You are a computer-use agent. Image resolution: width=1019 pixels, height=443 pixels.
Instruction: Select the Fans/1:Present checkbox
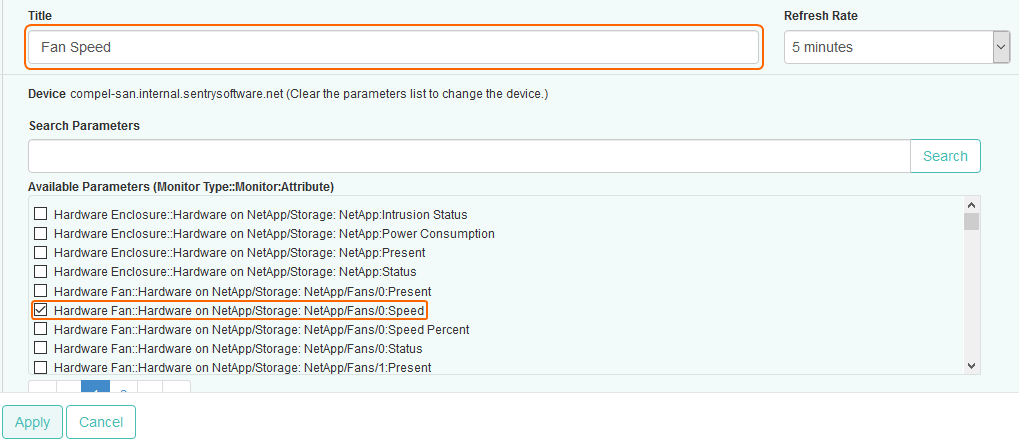41,368
